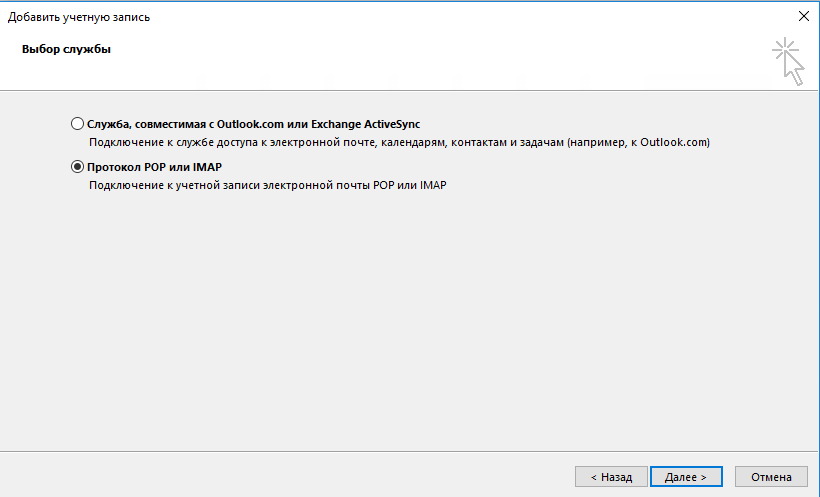Close the Добавить учетную запись dialog
Viewport: 820px width, 497px height.
click(x=803, y=16)
